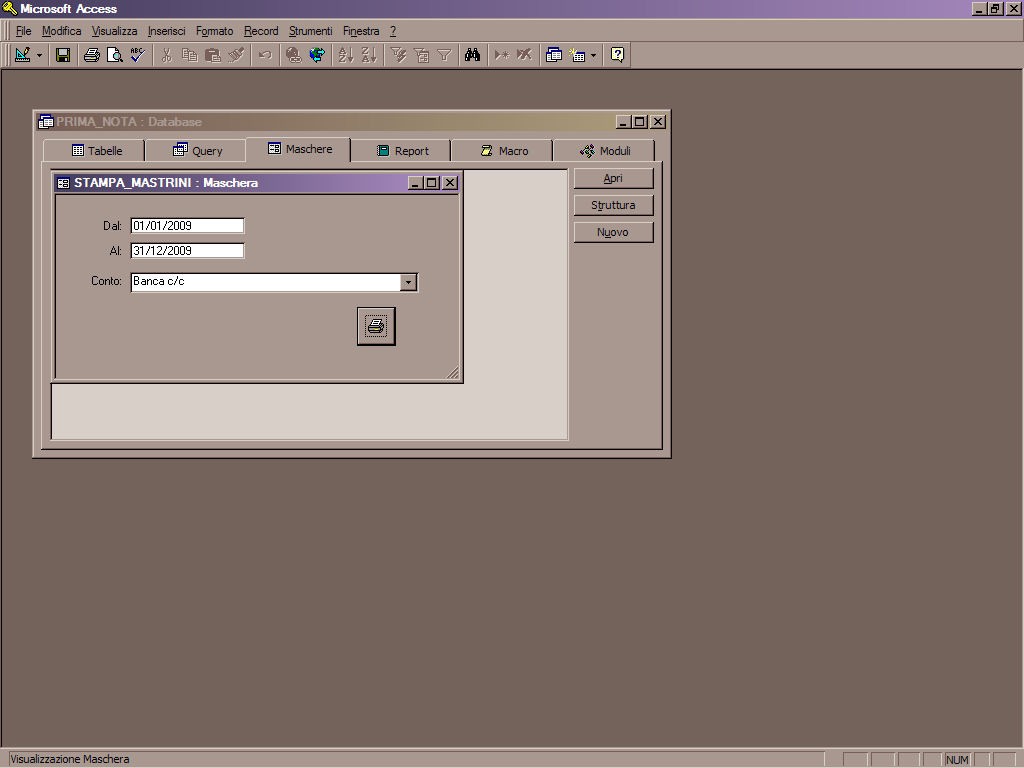Open the Record menu

261,31
